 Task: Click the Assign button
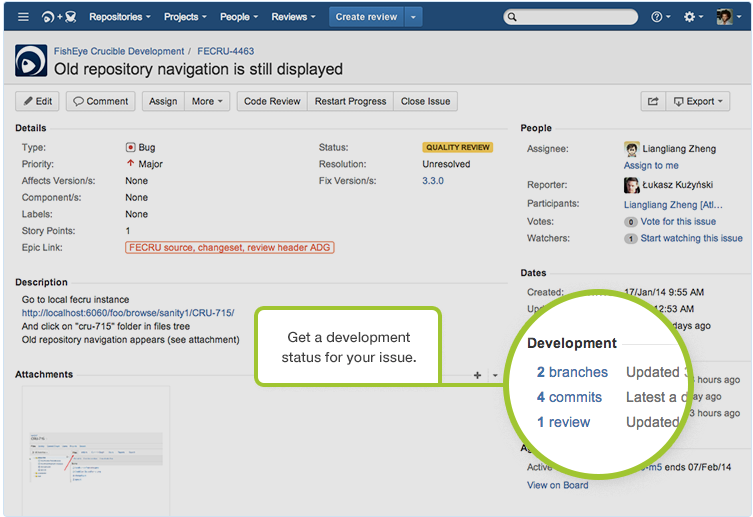click(163, 101)
